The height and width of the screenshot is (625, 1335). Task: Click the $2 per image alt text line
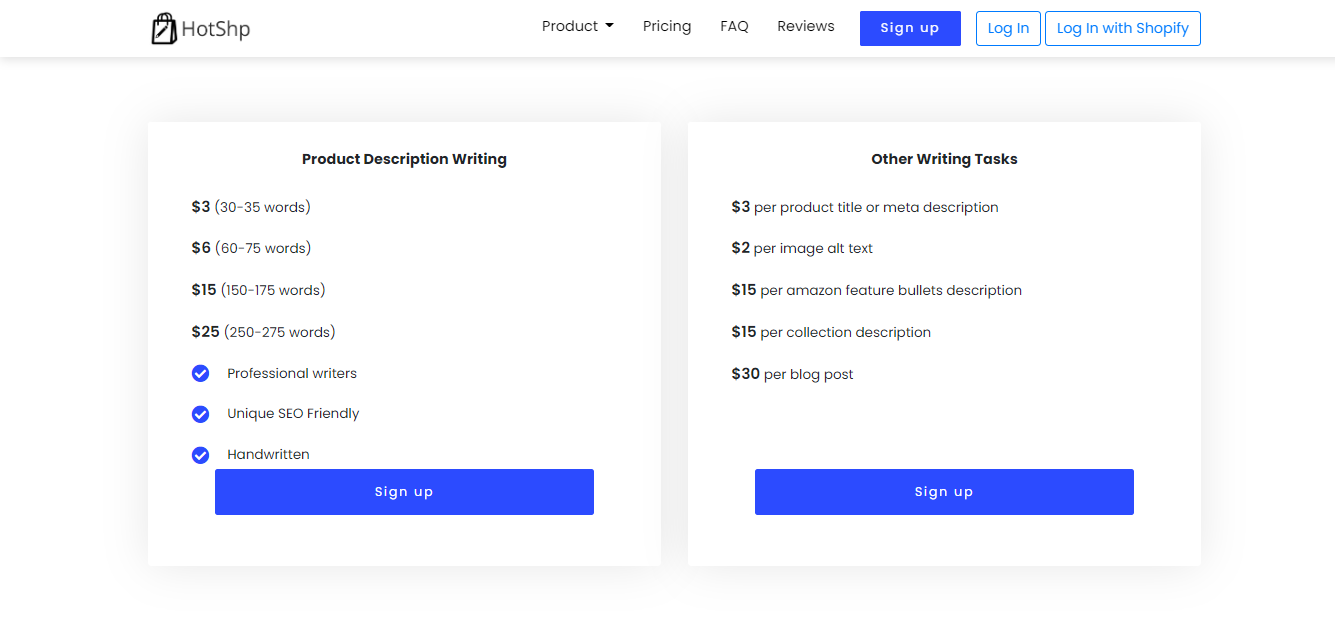click(x=802, y=248)
